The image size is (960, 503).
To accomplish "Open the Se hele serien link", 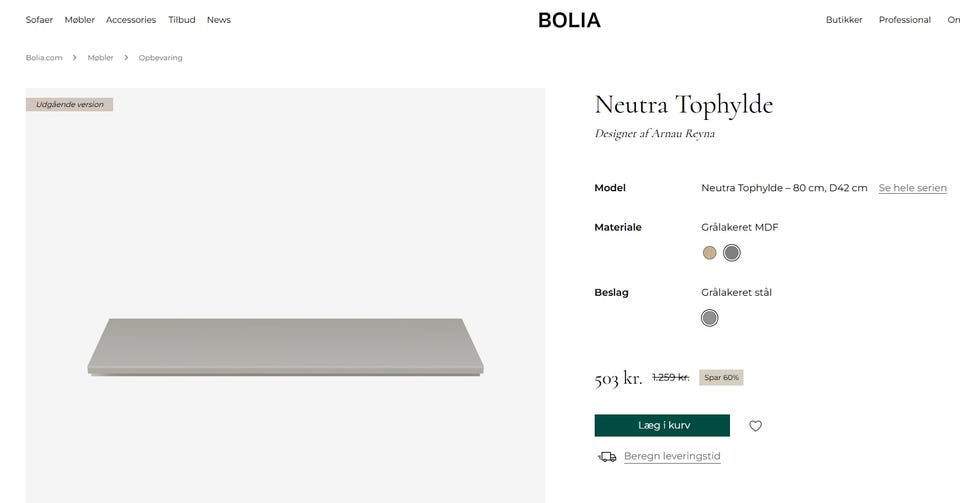I will tap(912, 188).
